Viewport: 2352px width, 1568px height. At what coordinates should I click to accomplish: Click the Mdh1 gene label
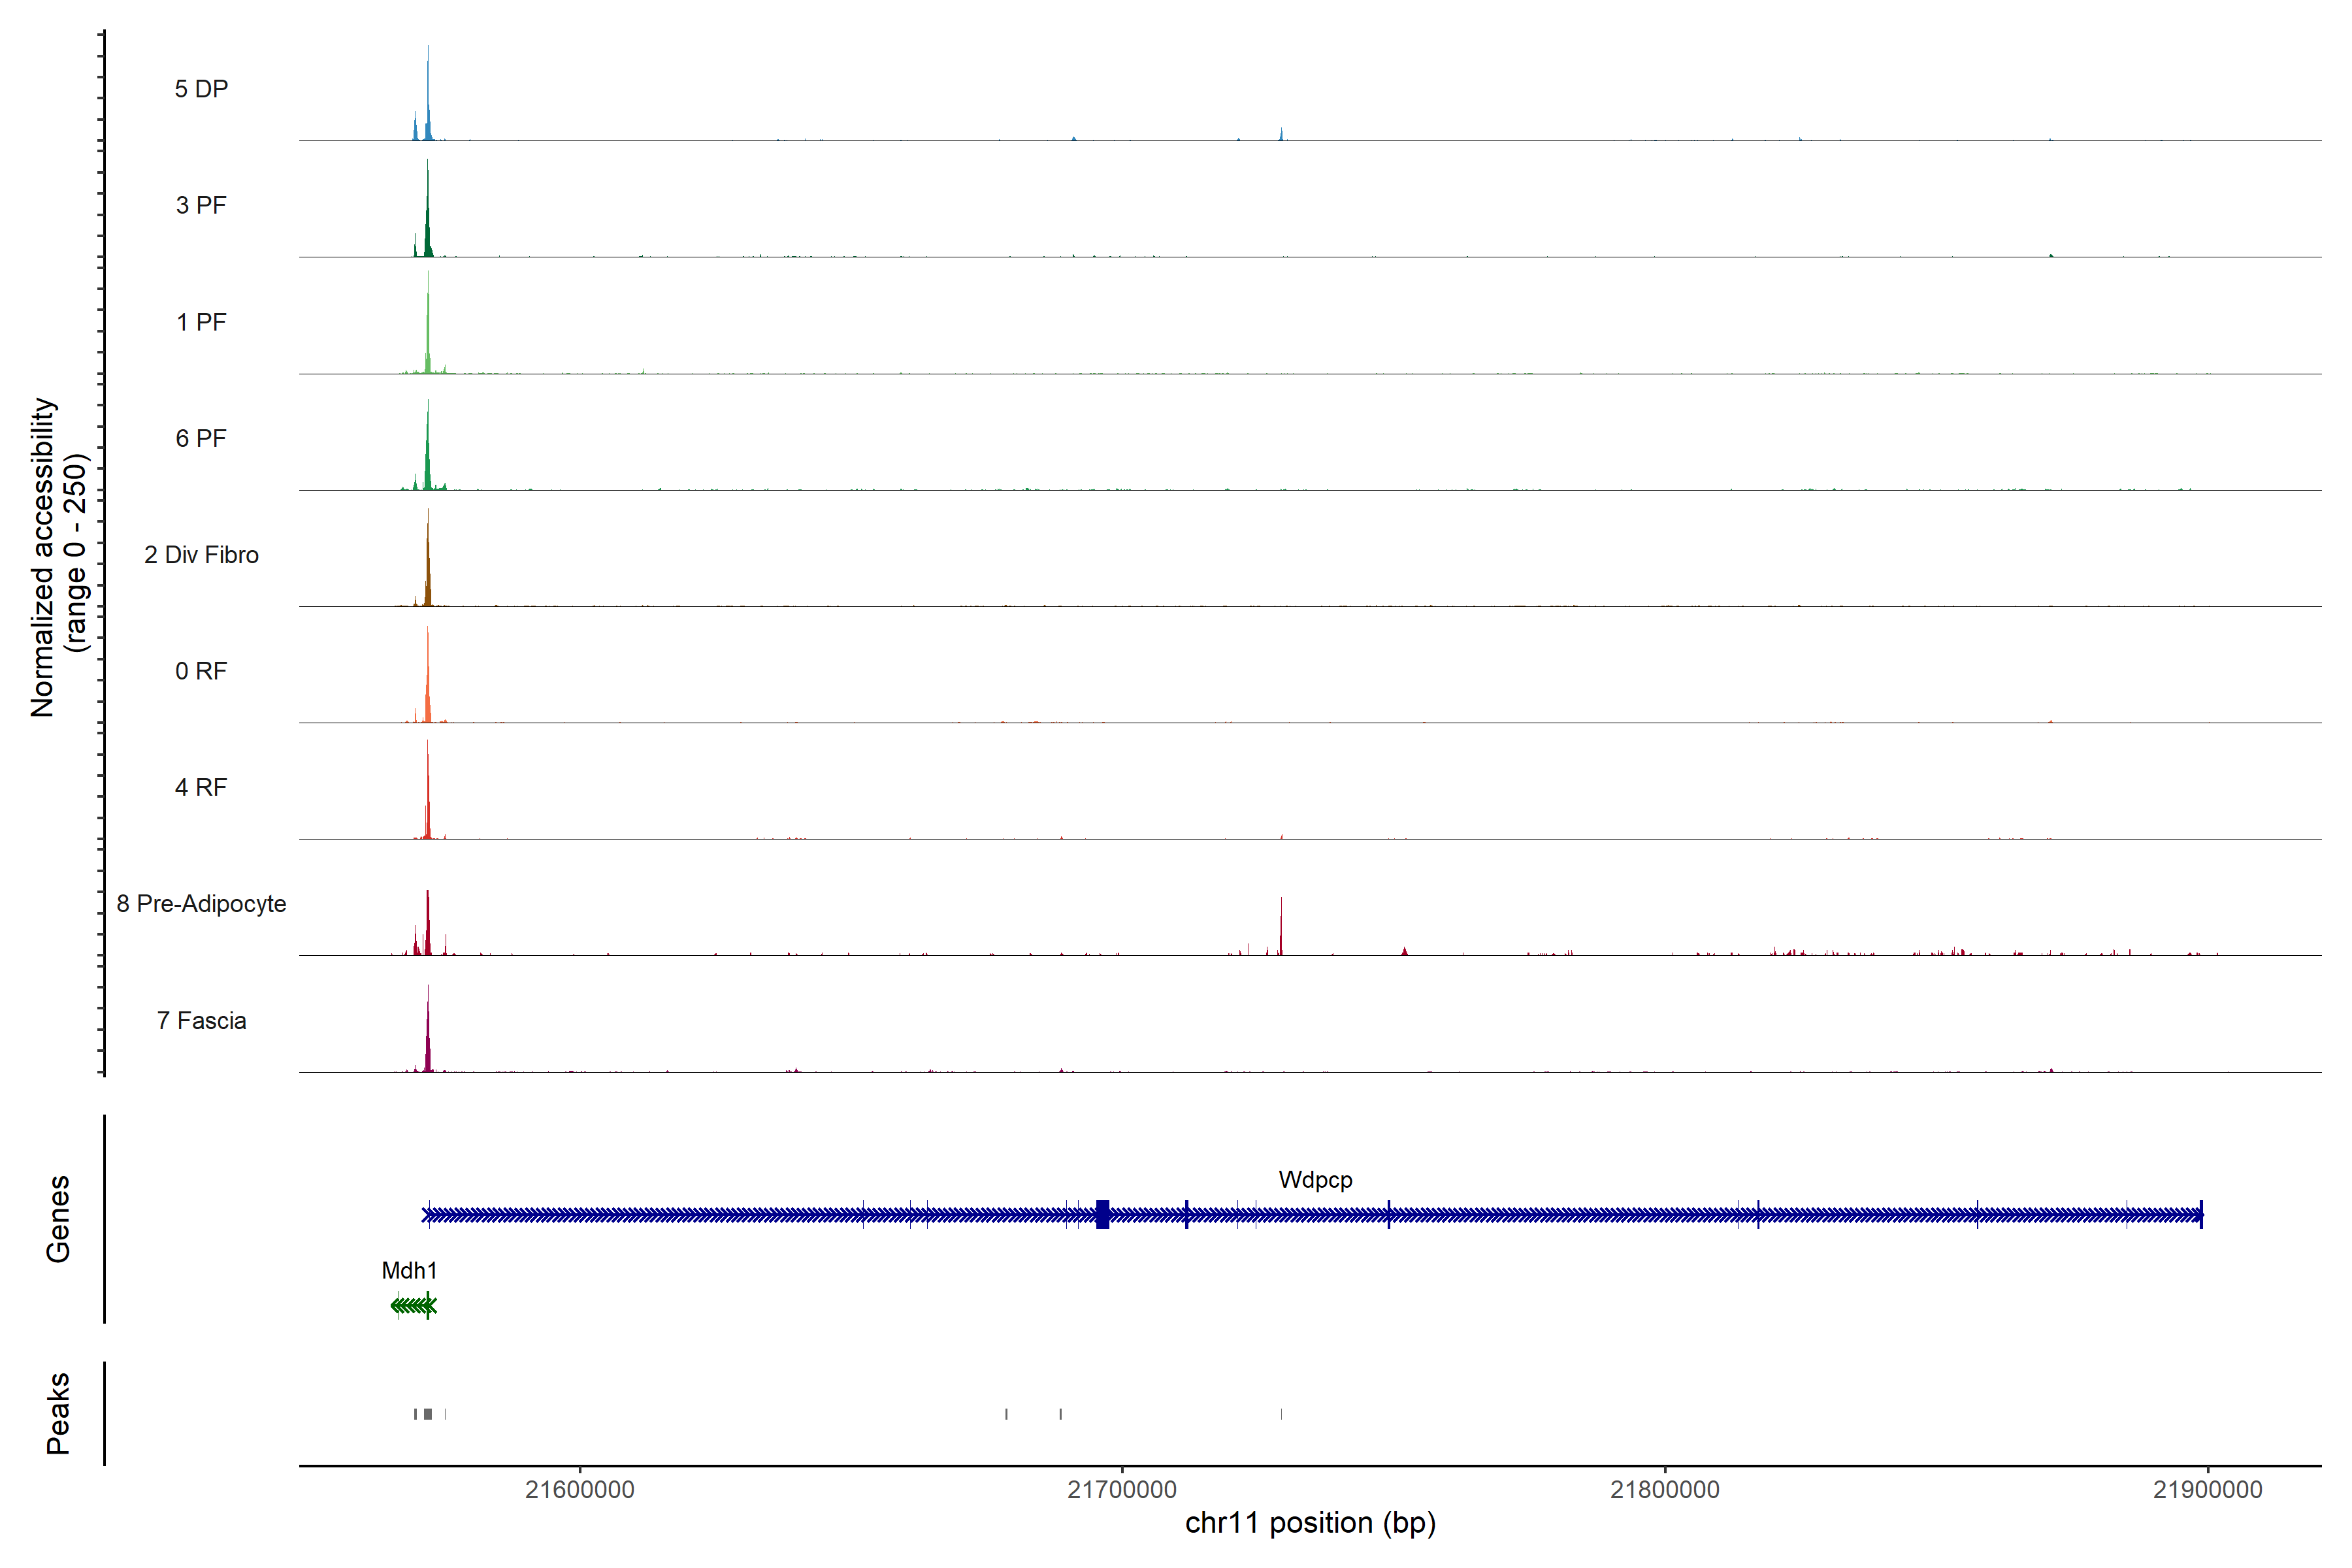[x=409, y=1270]
